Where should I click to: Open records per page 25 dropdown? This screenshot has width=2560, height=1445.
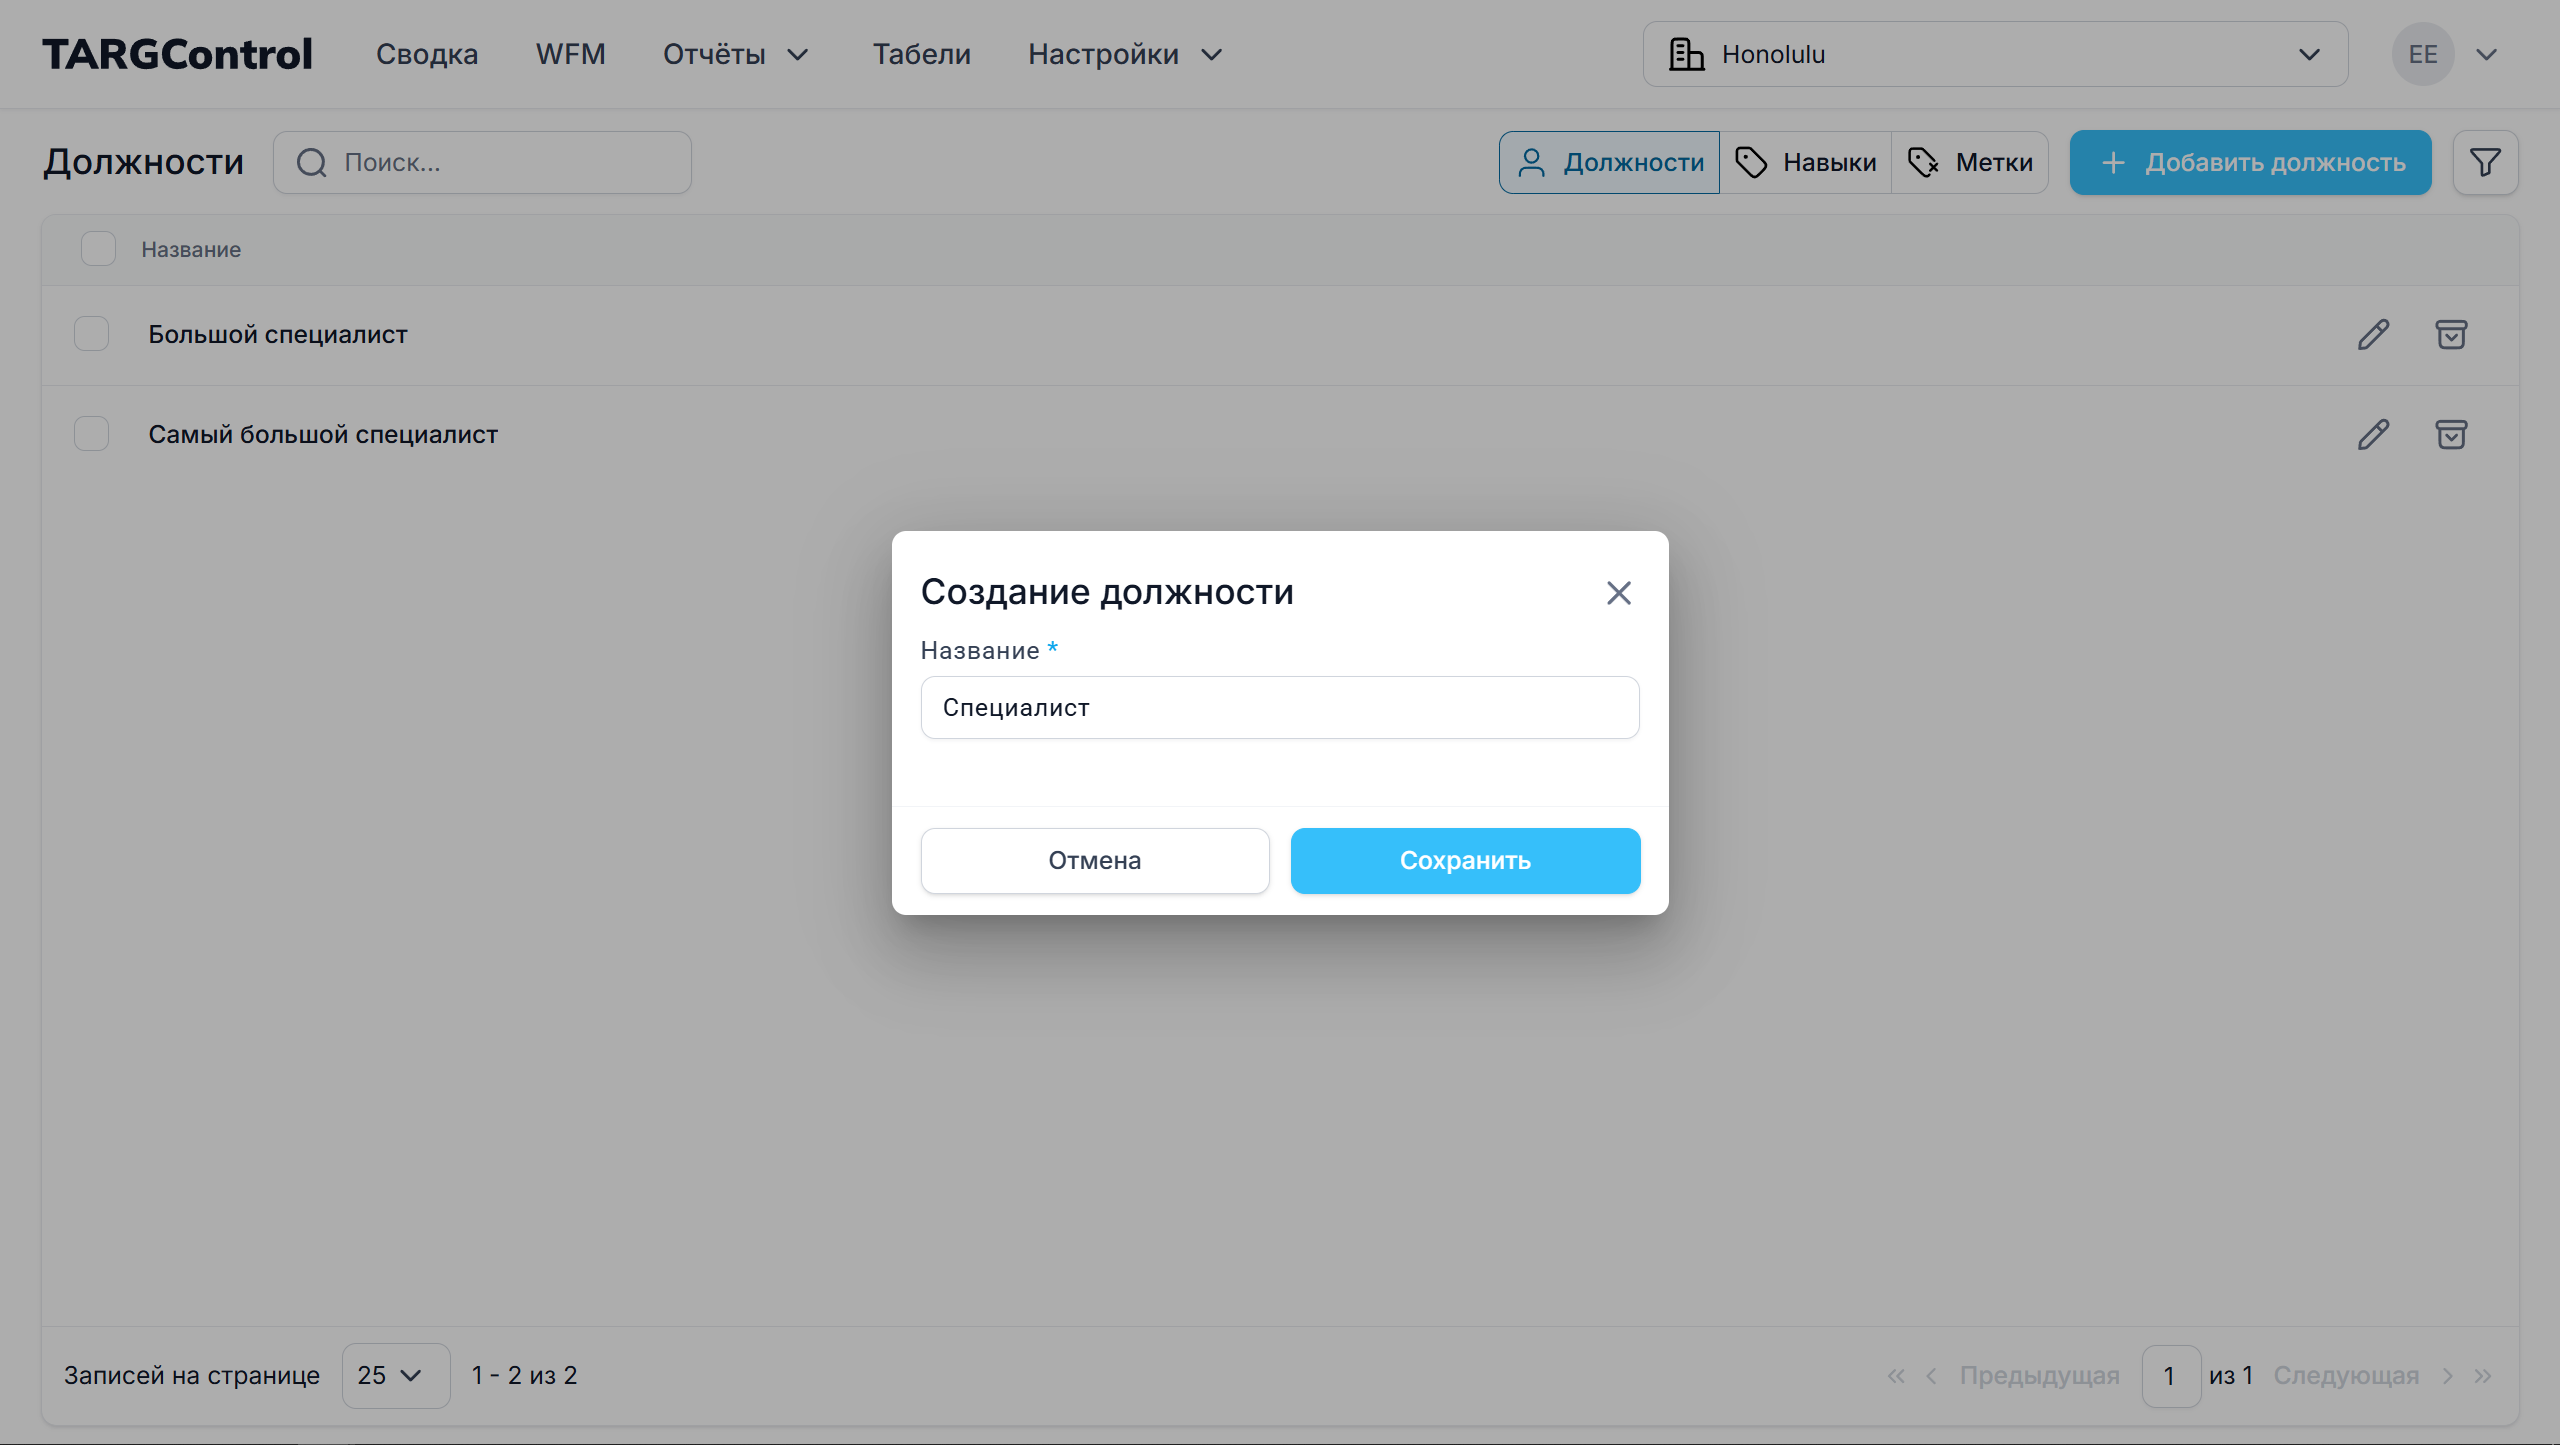pyautogui.click(x=395, y=1375)
